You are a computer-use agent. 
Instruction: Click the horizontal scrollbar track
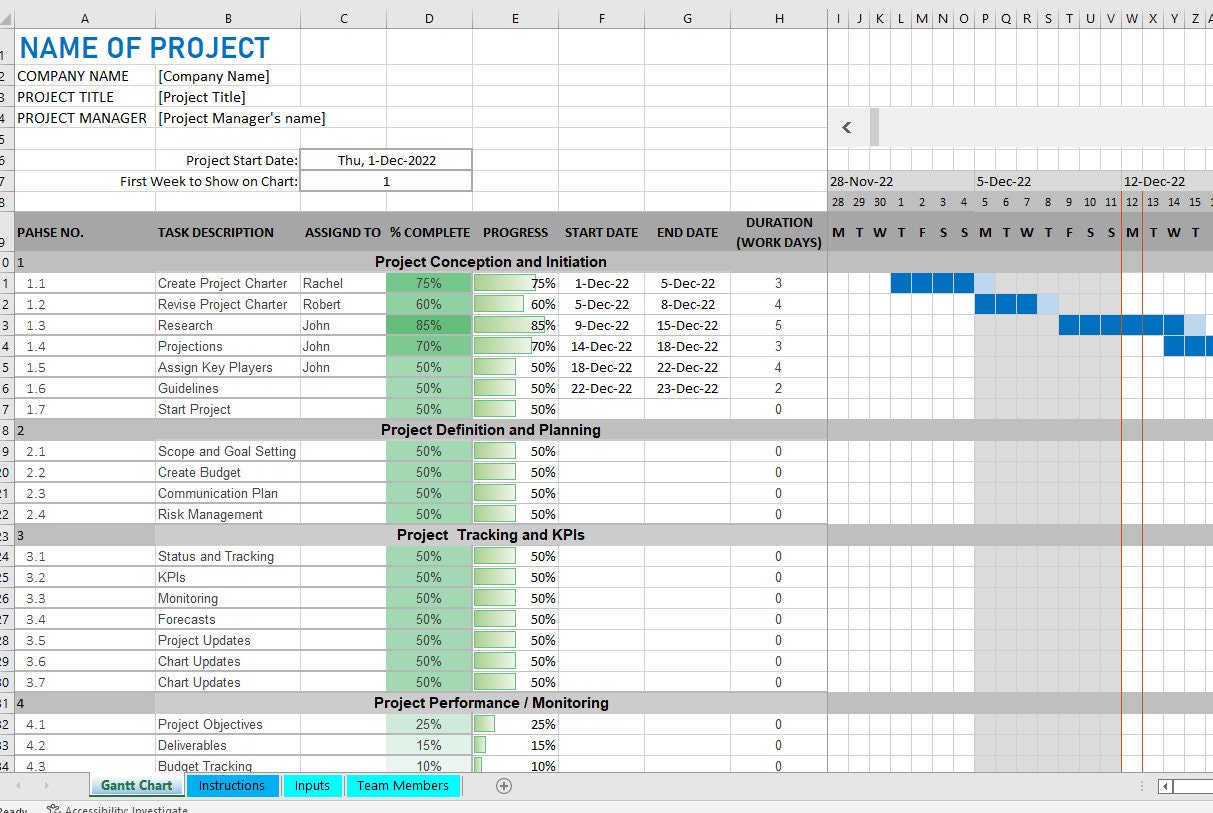tap(1195, 786)
